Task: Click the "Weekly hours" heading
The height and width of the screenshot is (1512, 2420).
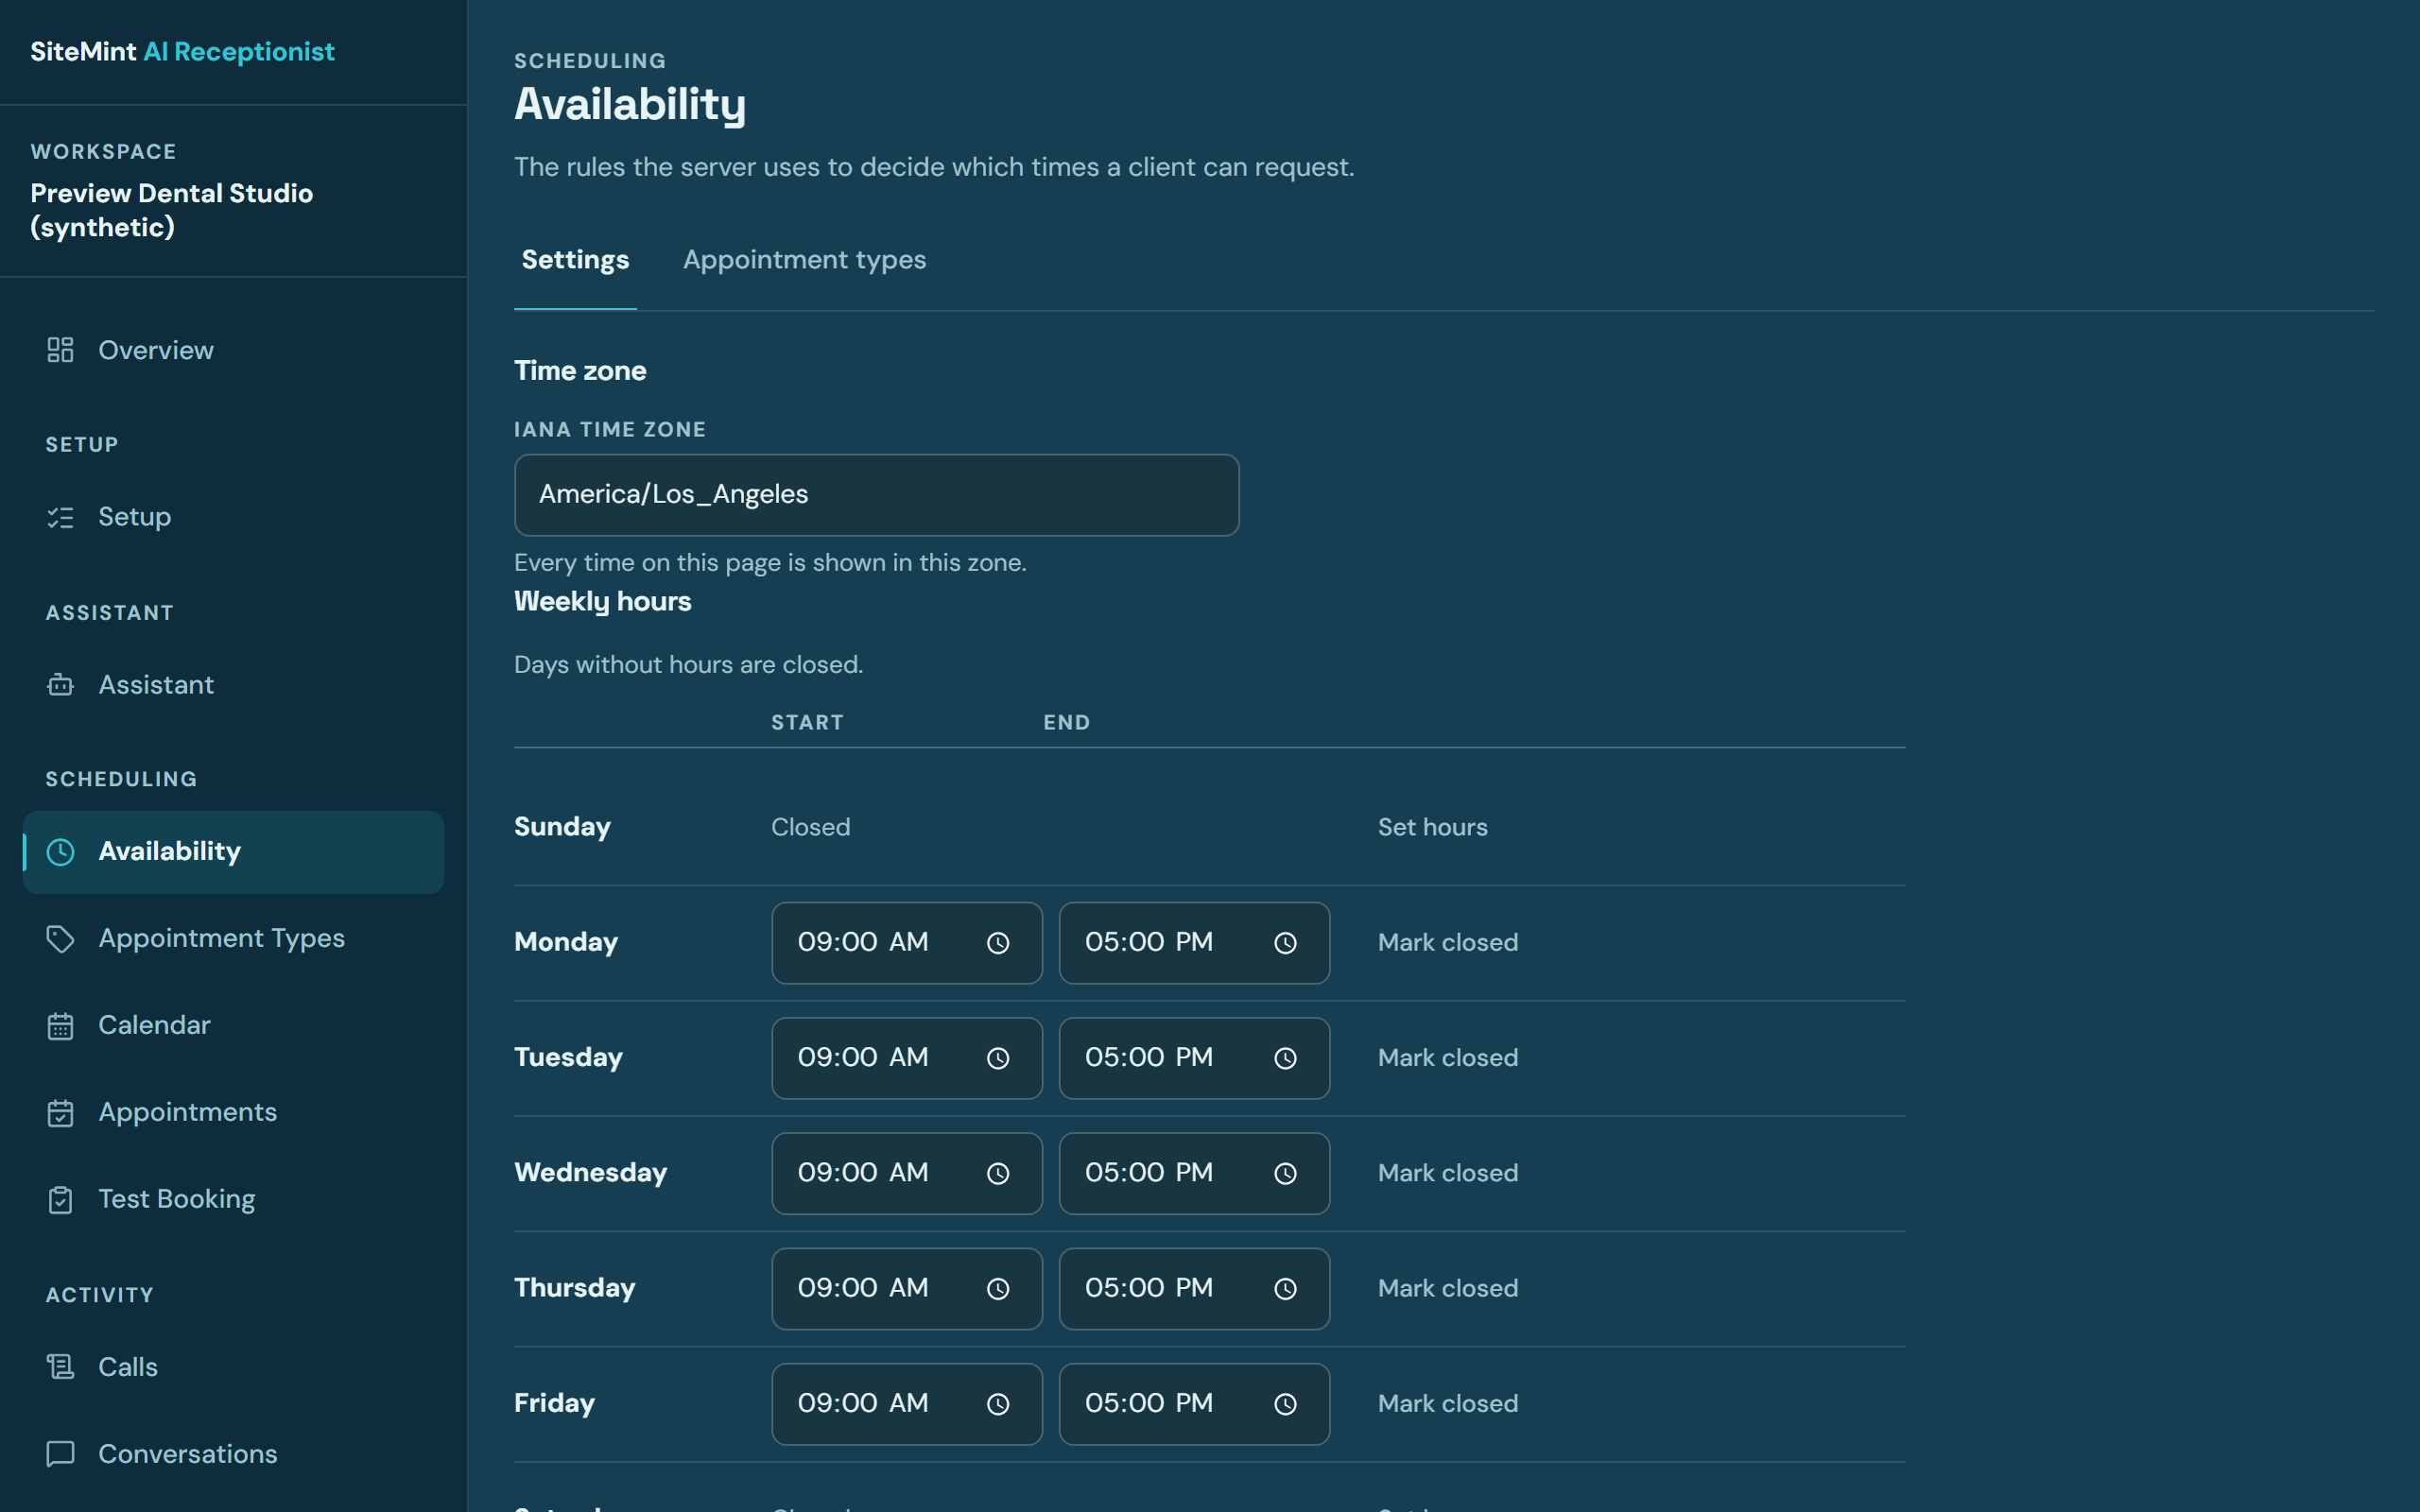Action: pos(602,602)
